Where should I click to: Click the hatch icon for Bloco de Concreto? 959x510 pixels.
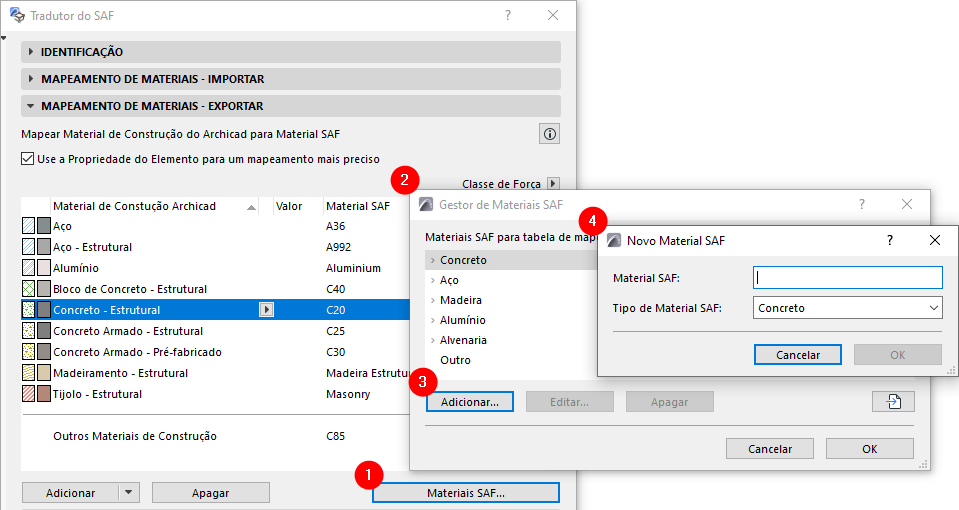(x=28, y=289)
